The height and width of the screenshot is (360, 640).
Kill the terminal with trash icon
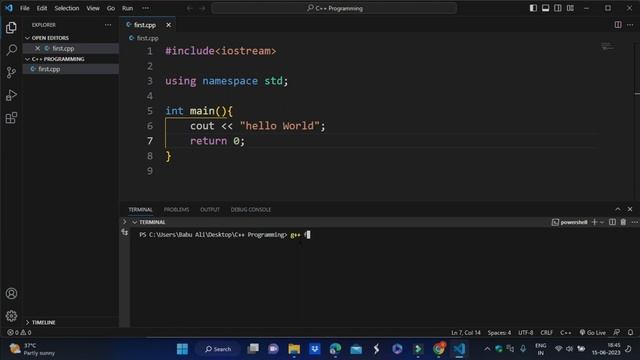coord(623,222)
